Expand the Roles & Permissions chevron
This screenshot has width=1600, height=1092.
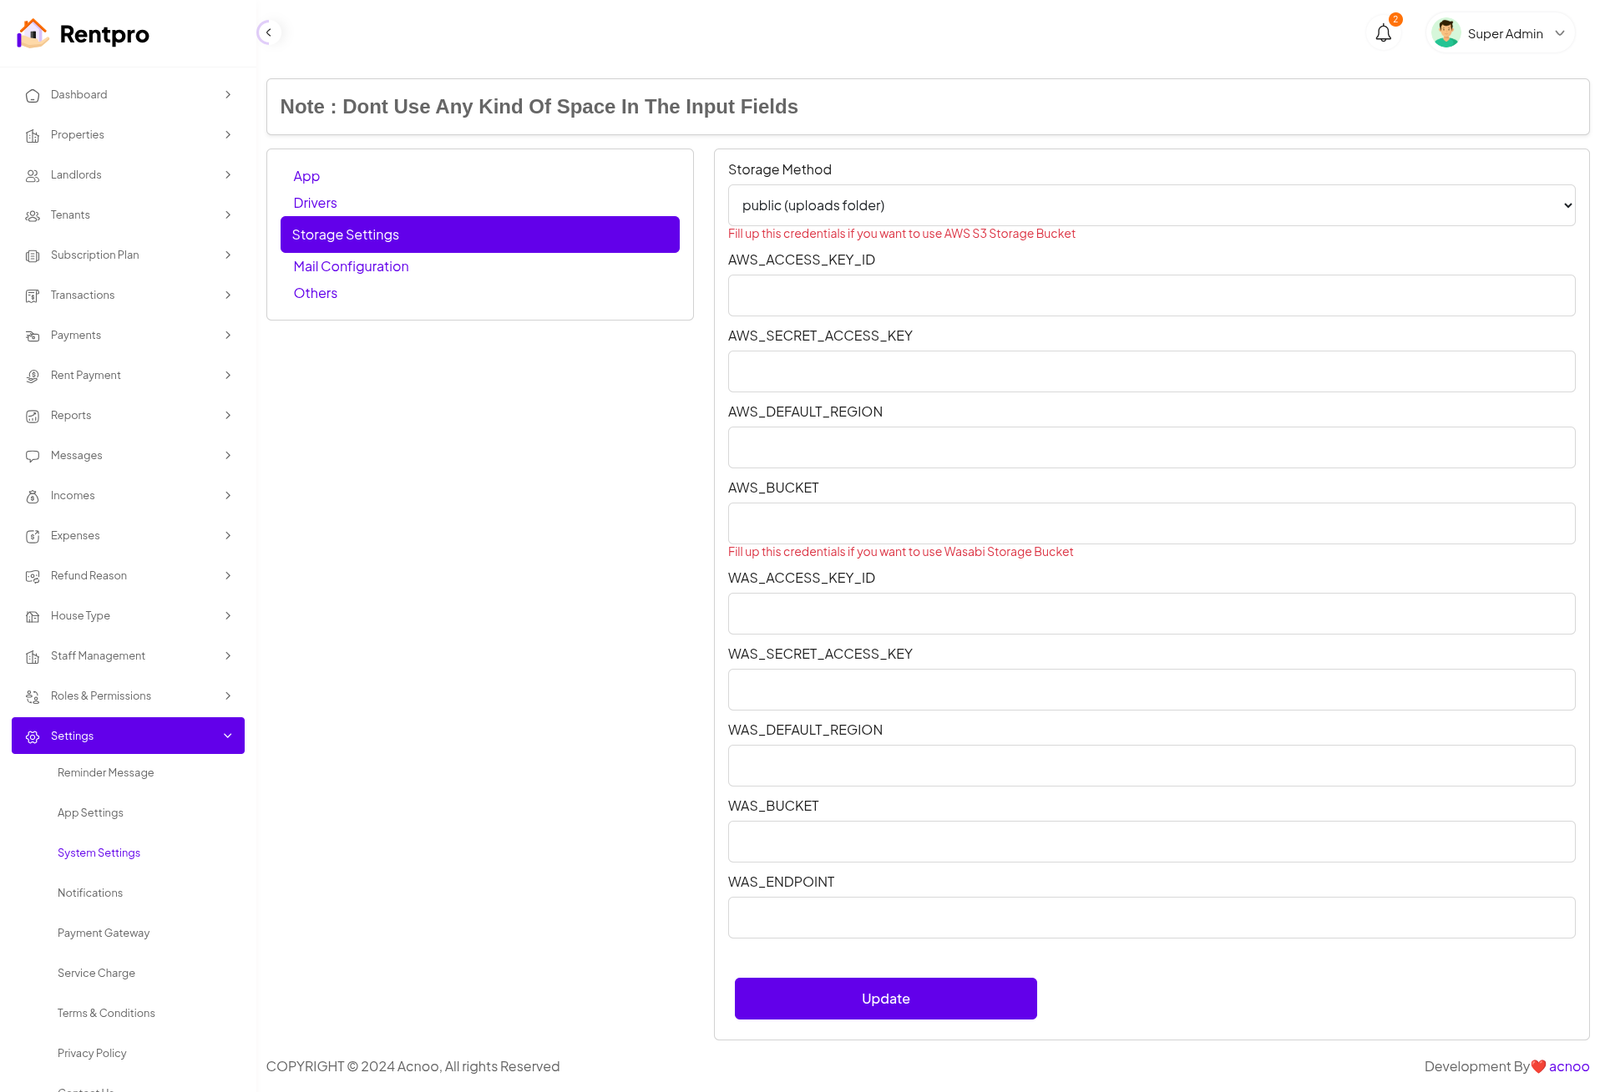(x=228, y=696)
